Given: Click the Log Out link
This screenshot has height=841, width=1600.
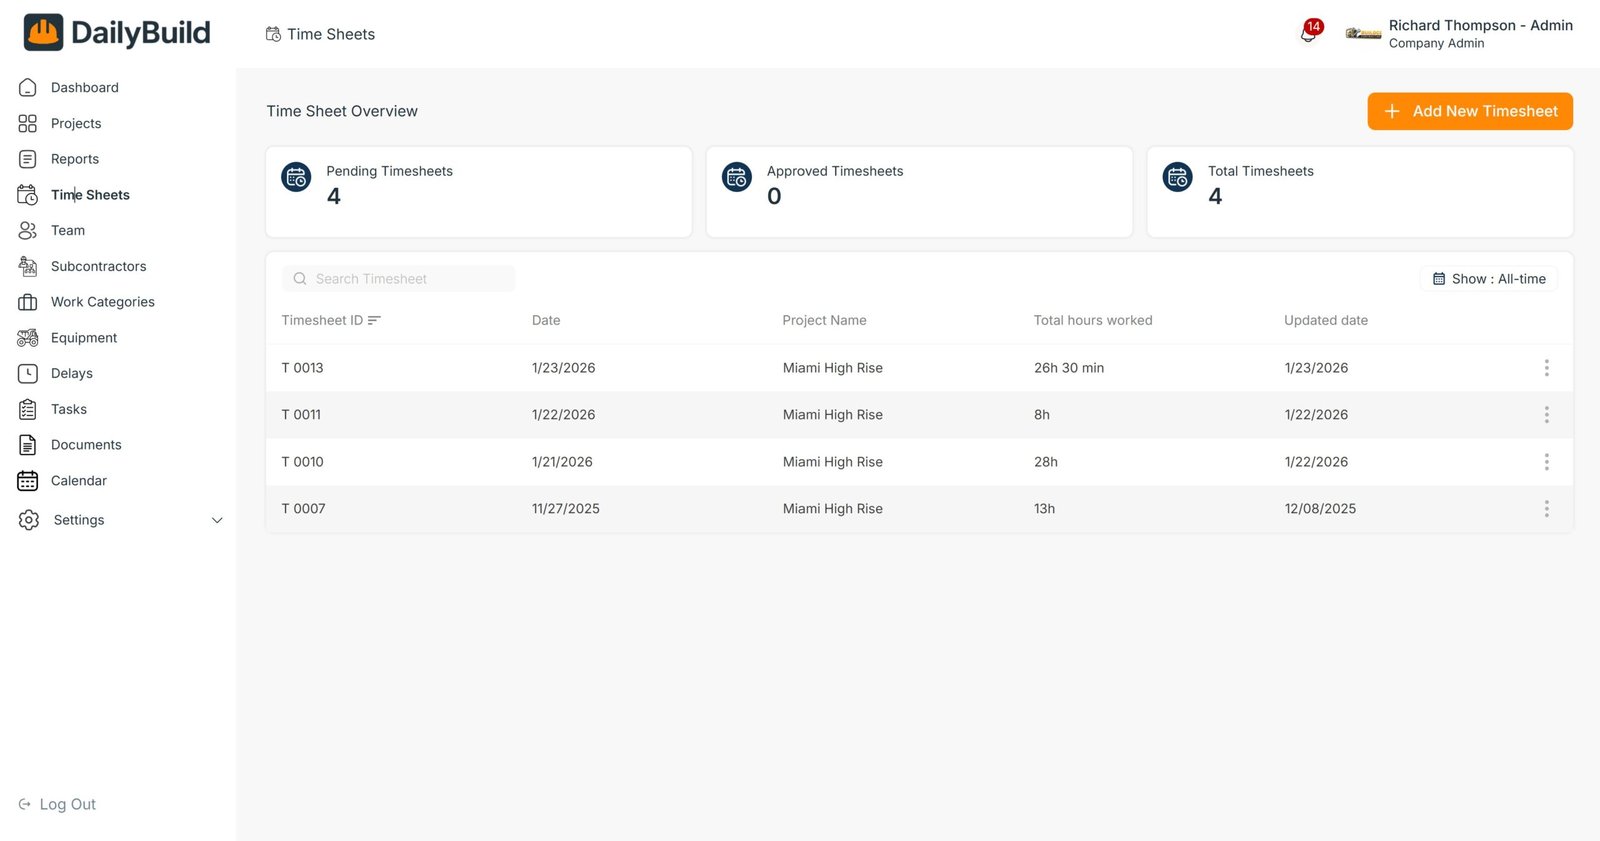Looking at the screenshot, I should pos(58,804).
